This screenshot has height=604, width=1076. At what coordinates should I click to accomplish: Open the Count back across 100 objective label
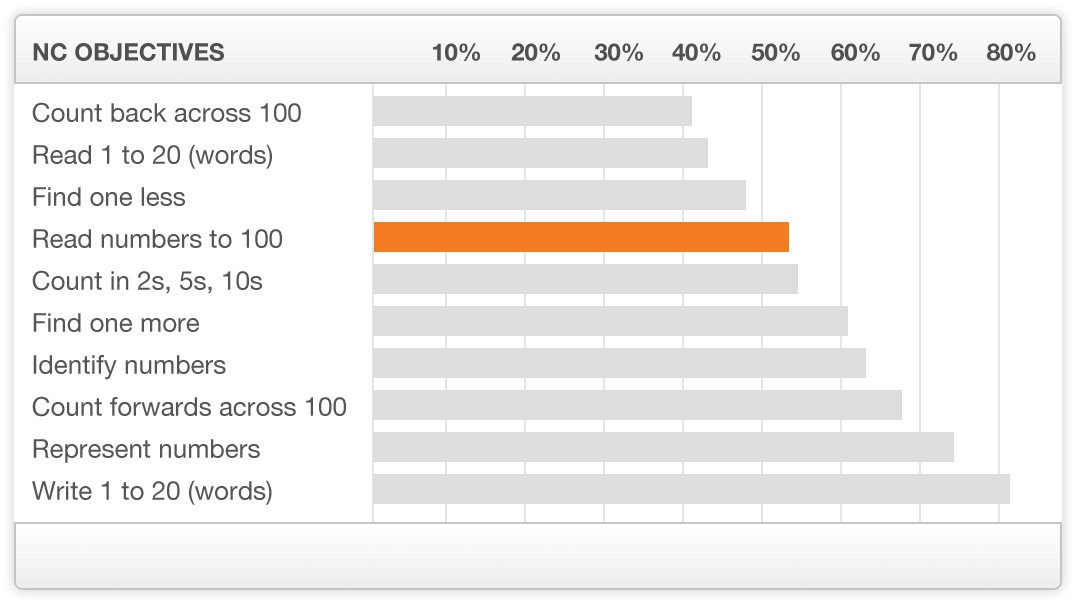pos(167,113)
